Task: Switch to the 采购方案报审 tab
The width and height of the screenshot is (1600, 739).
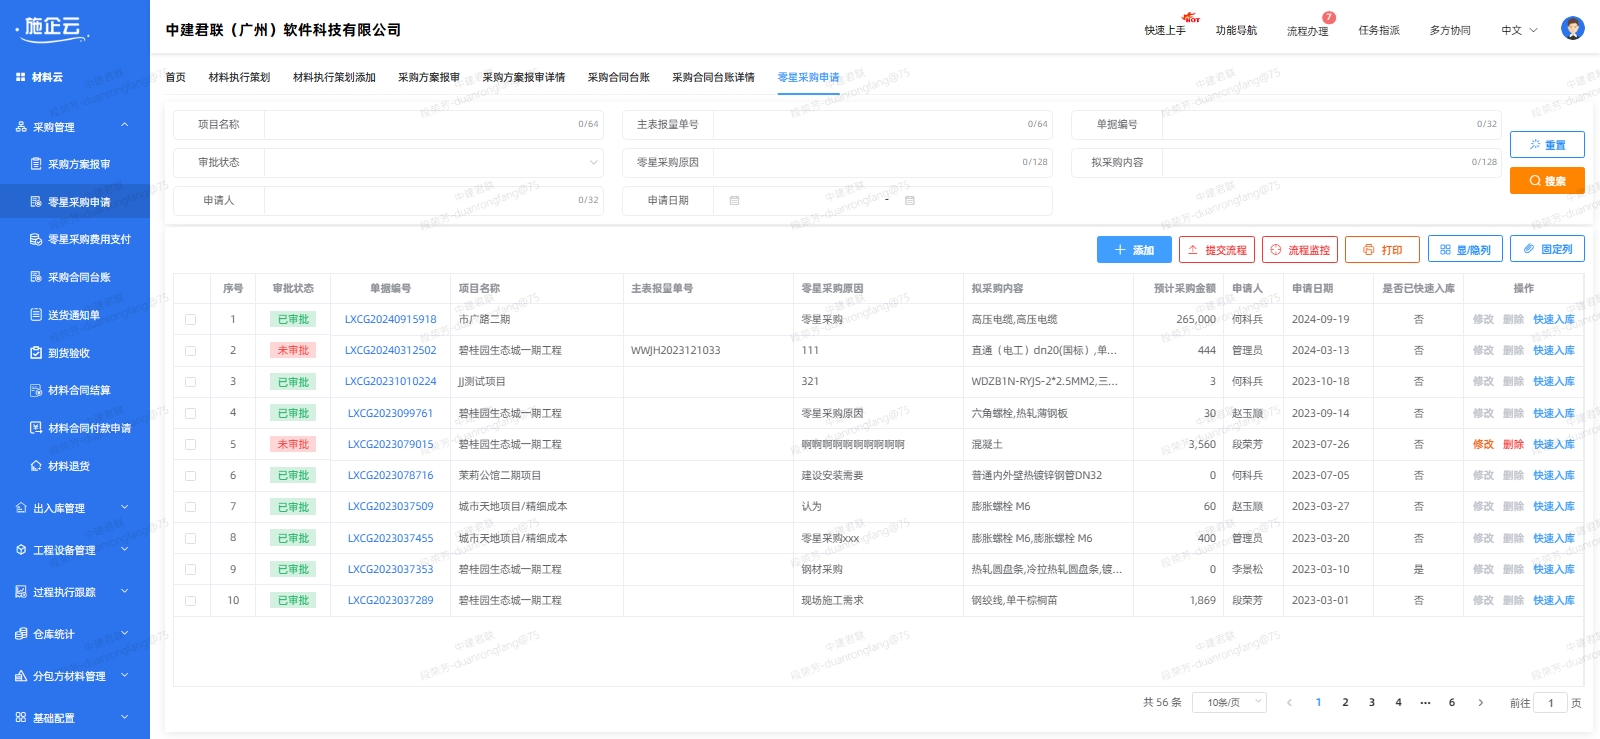Action: pos(428,77)
